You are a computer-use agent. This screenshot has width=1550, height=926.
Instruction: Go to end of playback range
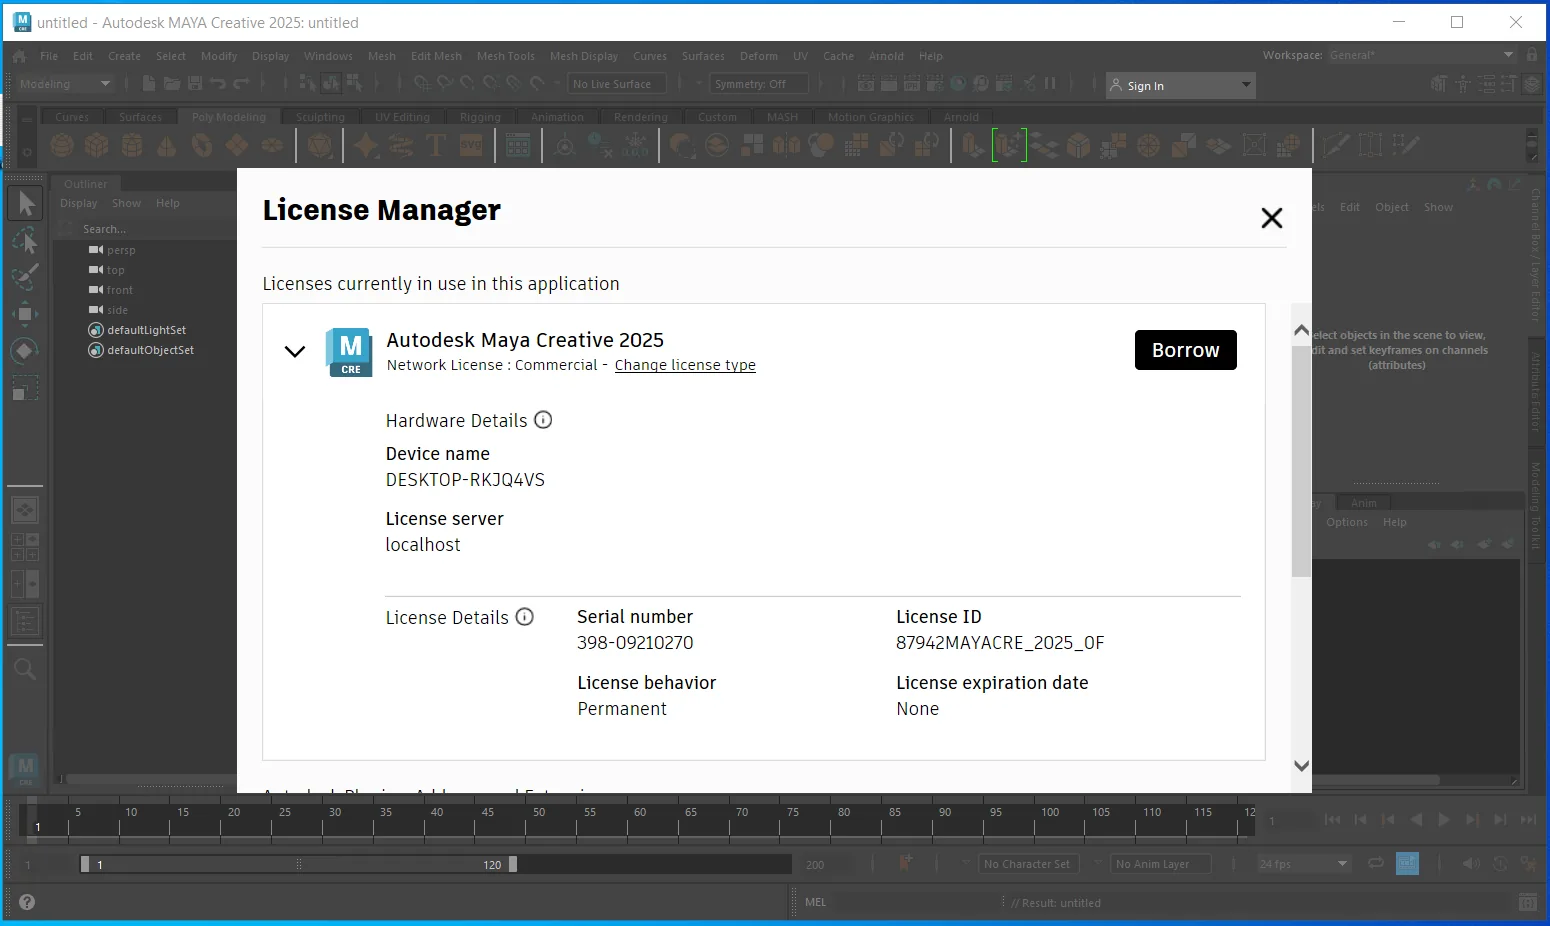tap(1528, 819)
